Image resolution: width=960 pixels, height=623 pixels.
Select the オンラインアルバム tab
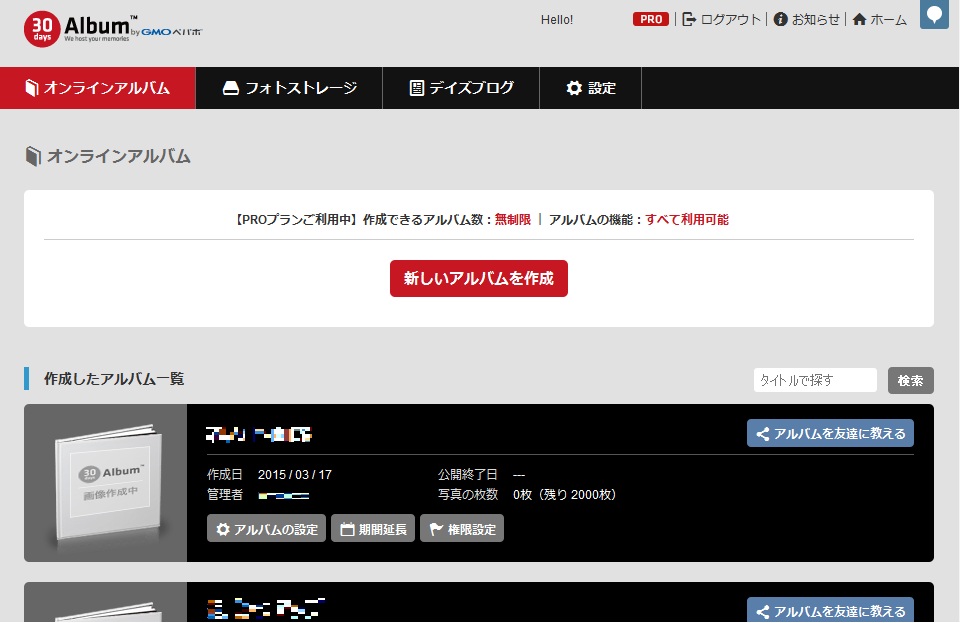click(x=98, y=88)
